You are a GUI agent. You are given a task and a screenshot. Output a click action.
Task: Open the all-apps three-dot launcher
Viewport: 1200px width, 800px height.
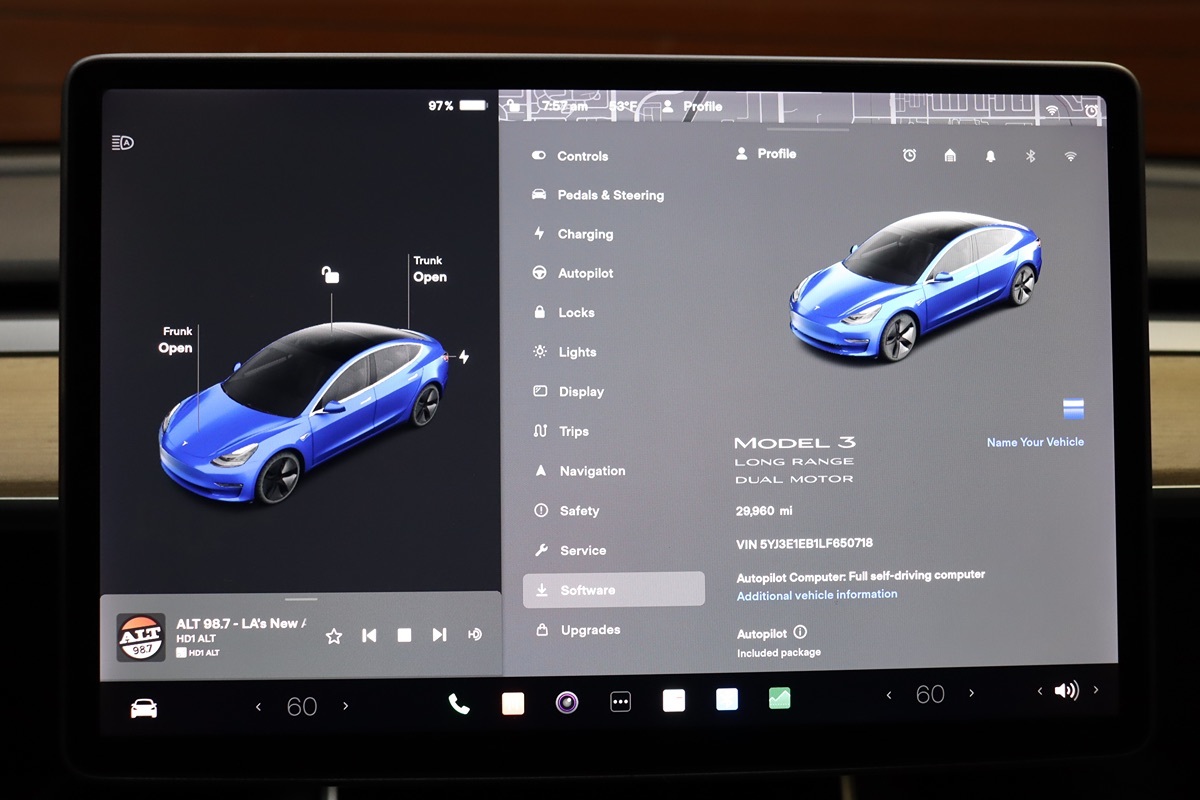tap(620, 702)
